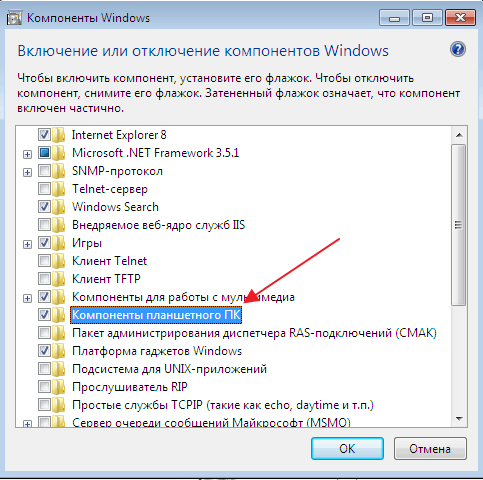
Task: Click folder icon beside Windows Search
Action: tap(59, 207)
